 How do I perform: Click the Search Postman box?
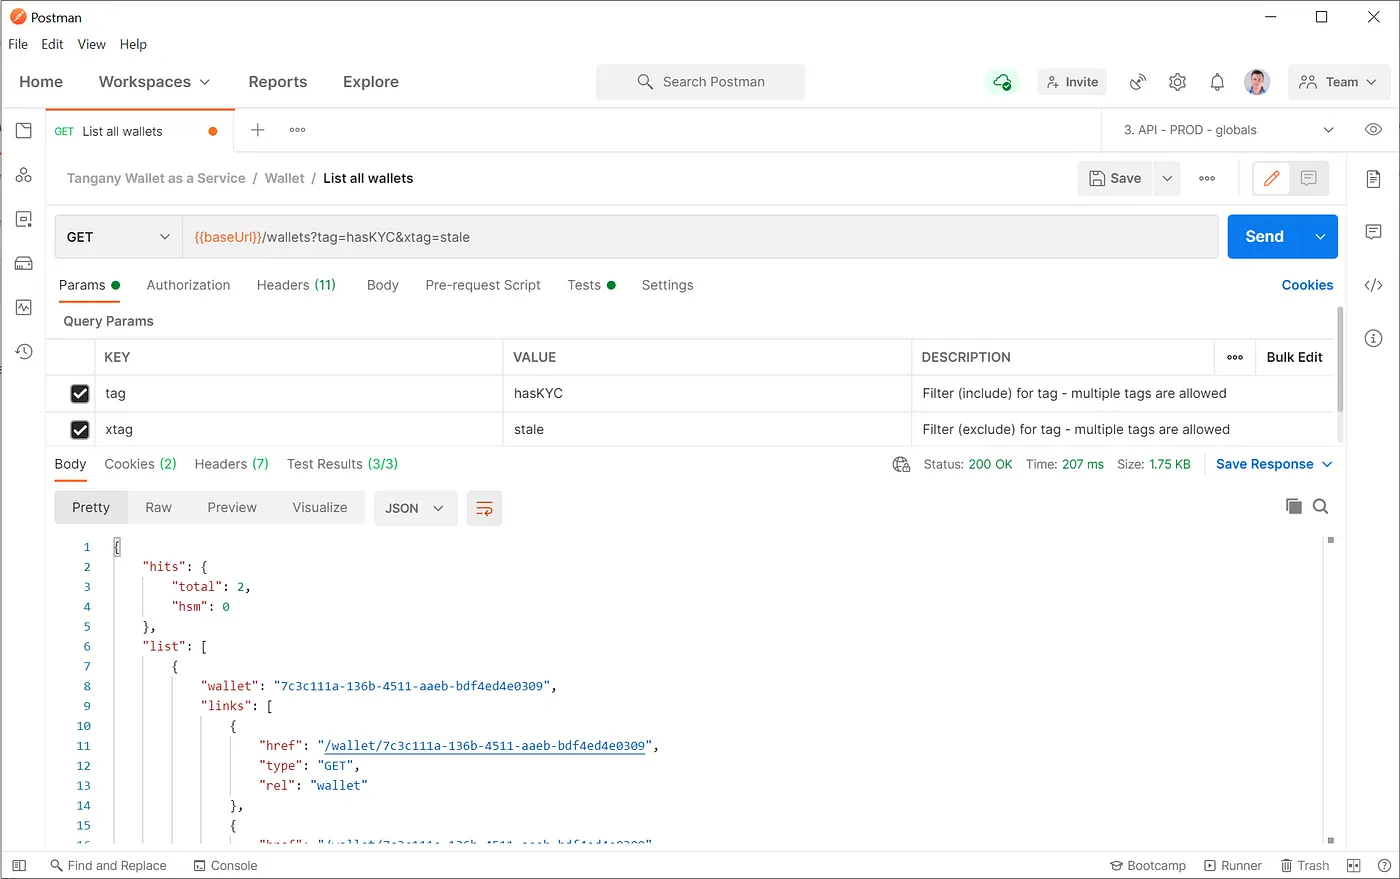[x=700, y=82]
